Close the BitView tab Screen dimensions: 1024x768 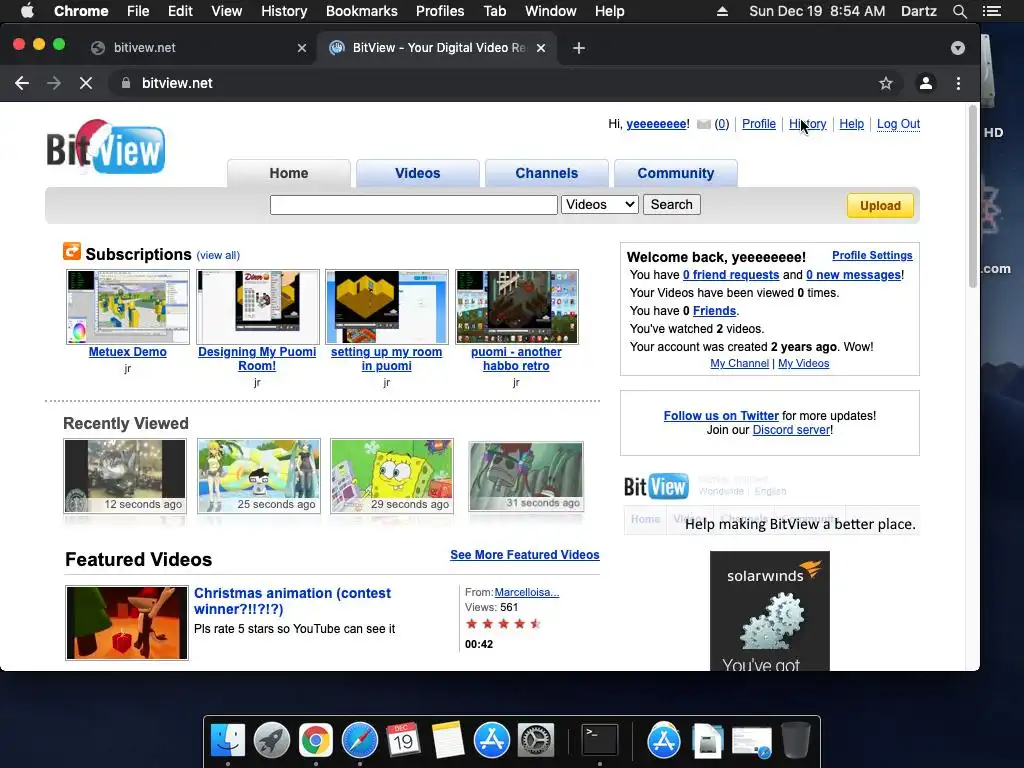541,48
